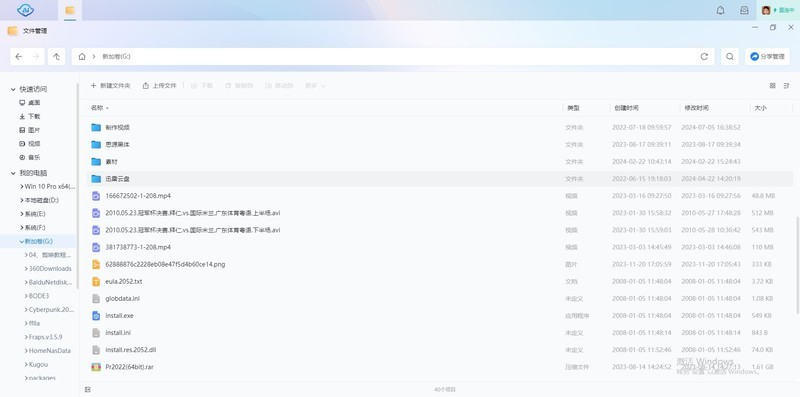Open the AI logo home icon
The width and height of the screenshot is (800, 397).
click(26, 10)
